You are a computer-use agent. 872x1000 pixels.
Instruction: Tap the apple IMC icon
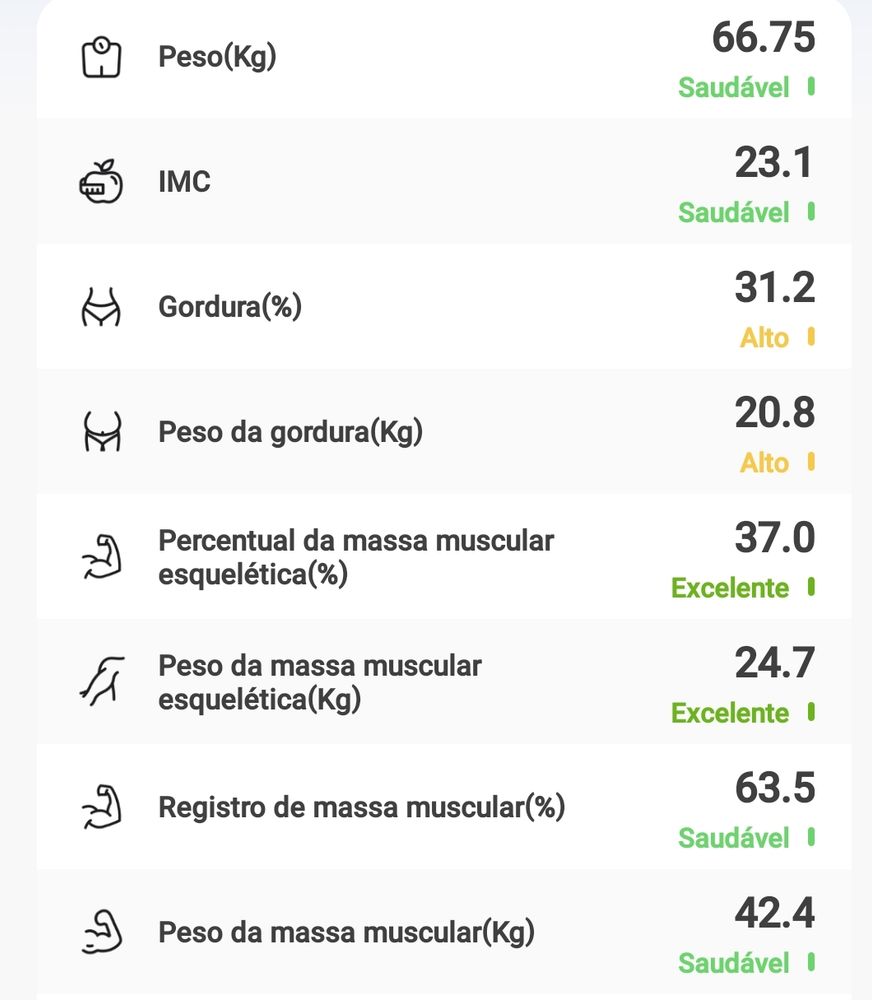coord(100,182)
